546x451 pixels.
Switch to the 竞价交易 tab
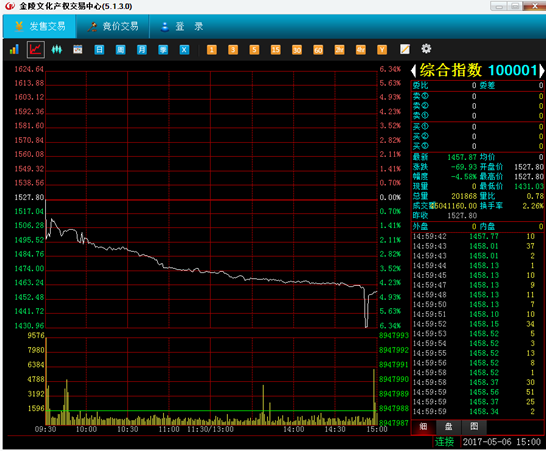pyautogui.click(x=113, y=26)
